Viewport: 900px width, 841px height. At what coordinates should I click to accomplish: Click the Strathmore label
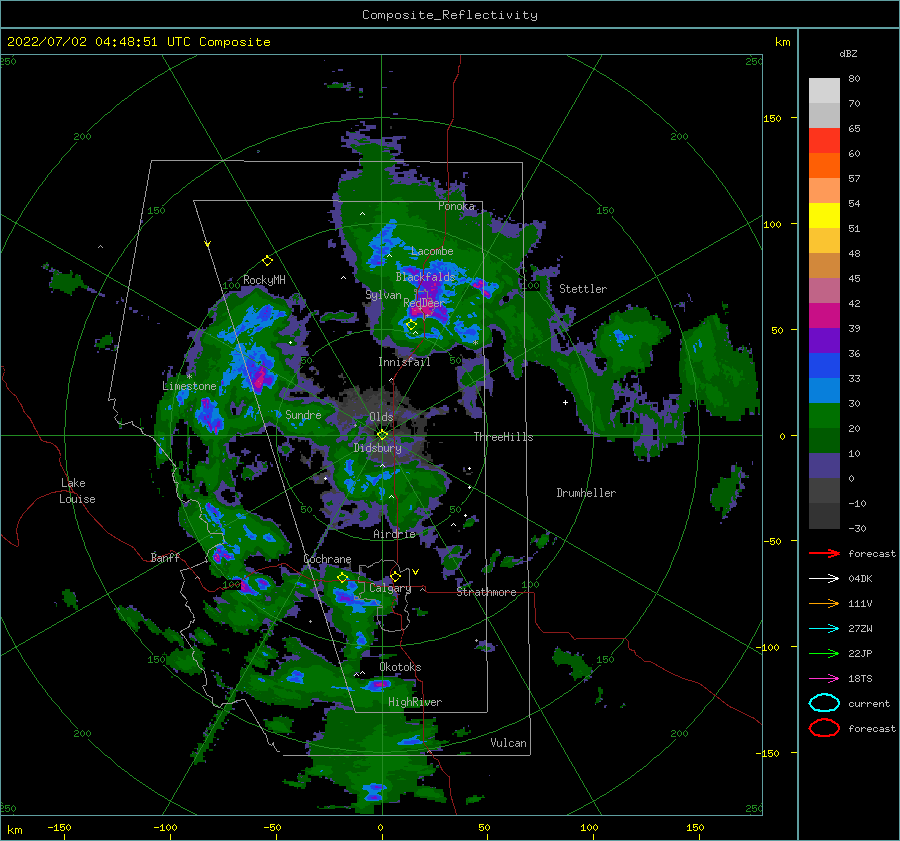[x=486, y=592]
